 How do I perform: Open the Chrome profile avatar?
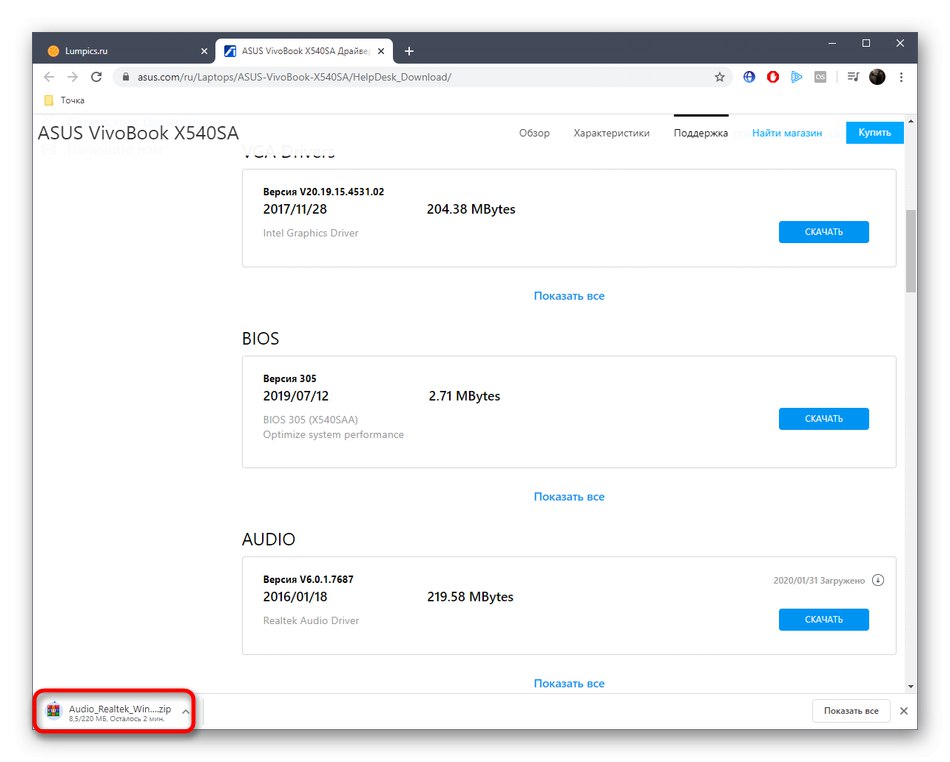pos(877,77)
